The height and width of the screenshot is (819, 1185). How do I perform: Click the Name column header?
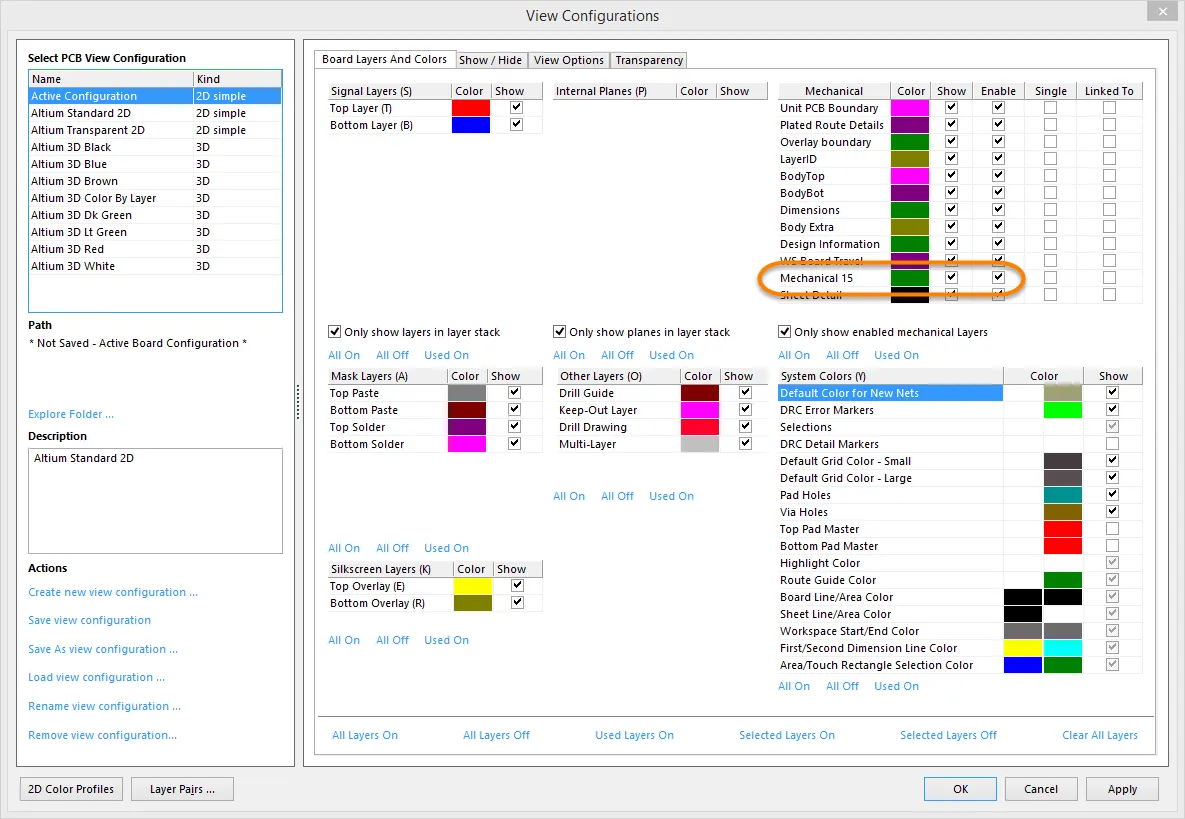111,79
